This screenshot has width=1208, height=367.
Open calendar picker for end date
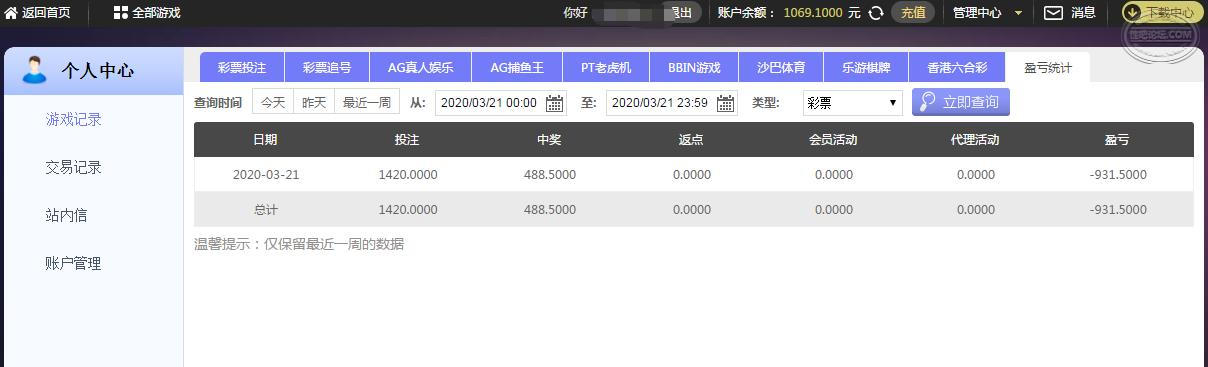[726, 103]
